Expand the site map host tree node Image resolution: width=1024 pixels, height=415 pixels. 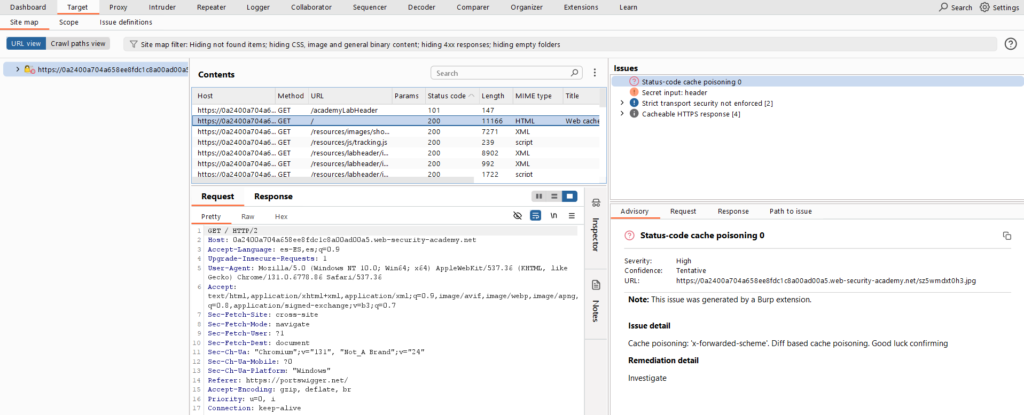point(20,70)
